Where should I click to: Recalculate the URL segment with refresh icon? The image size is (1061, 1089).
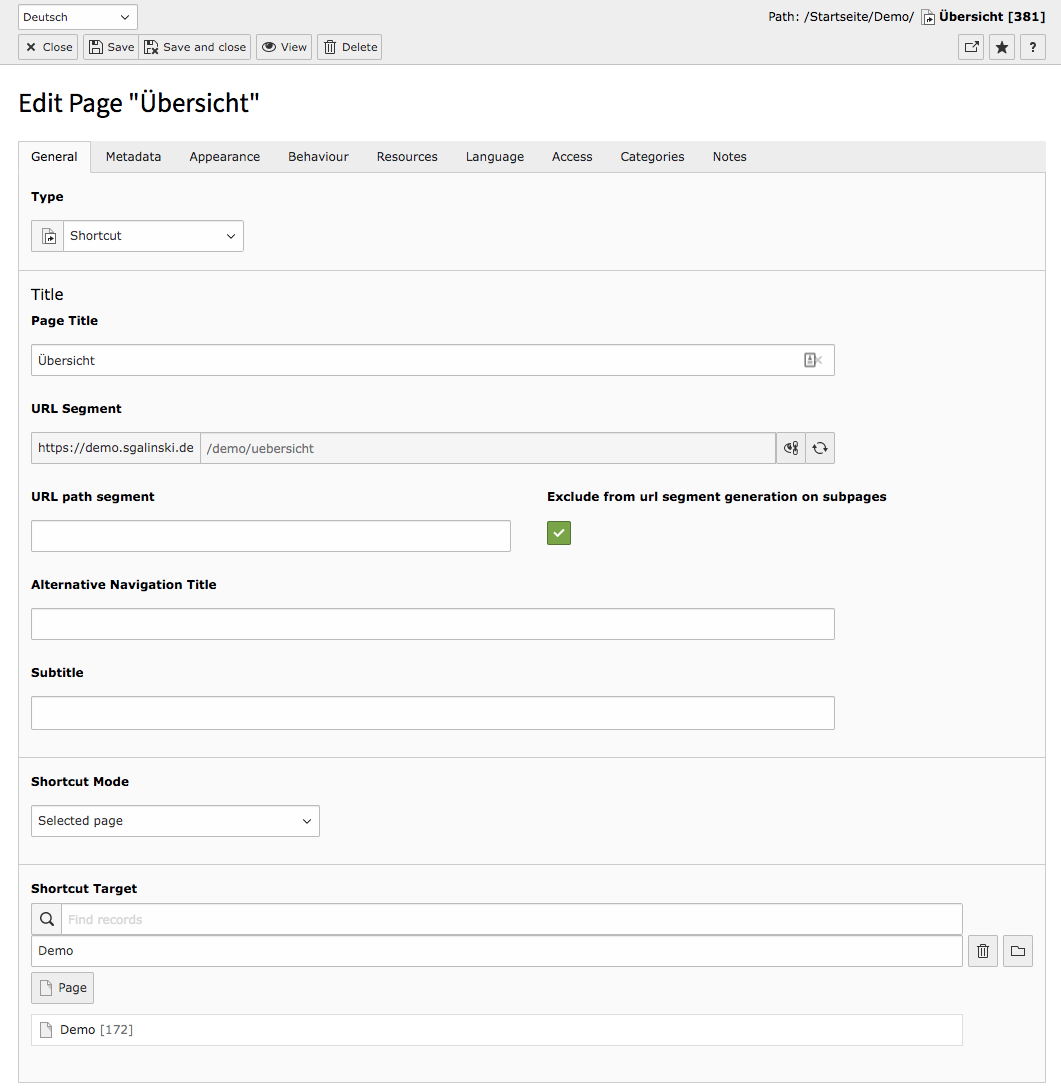[820, 448]
